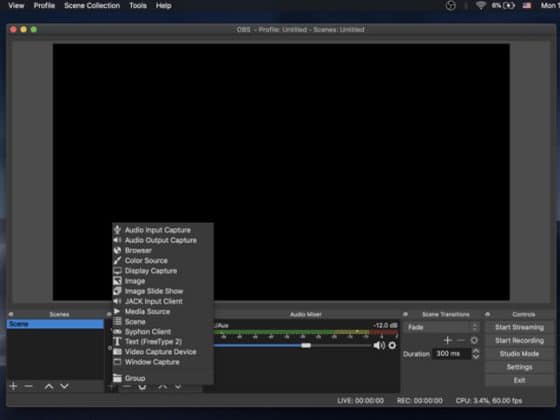Viewport: 560px width, 420px height.
Task: Increase Duration with the up stepper arrow
Action: pyautogui.click(x=476, y=351)
